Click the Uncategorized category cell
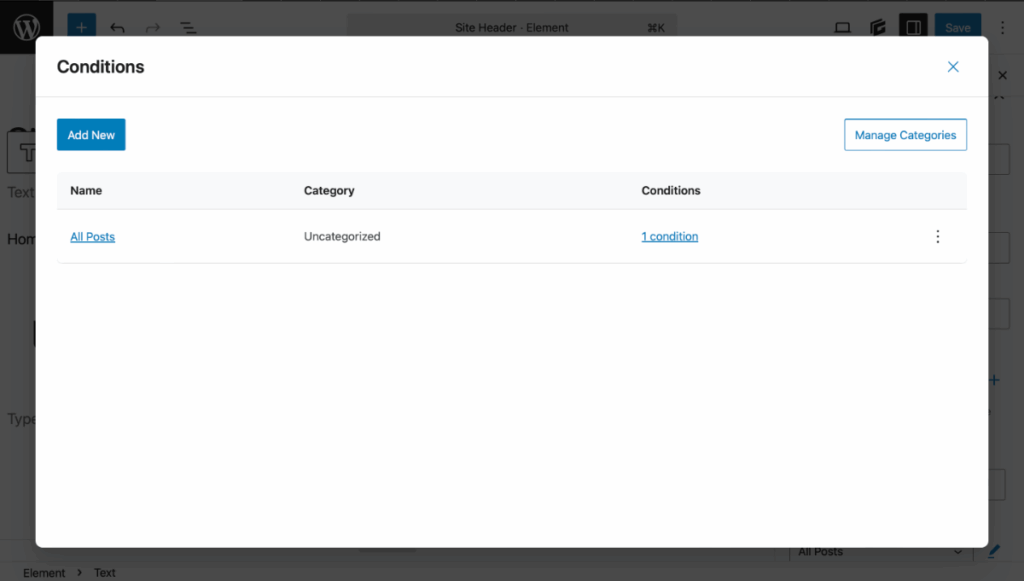 click(342, 236)
